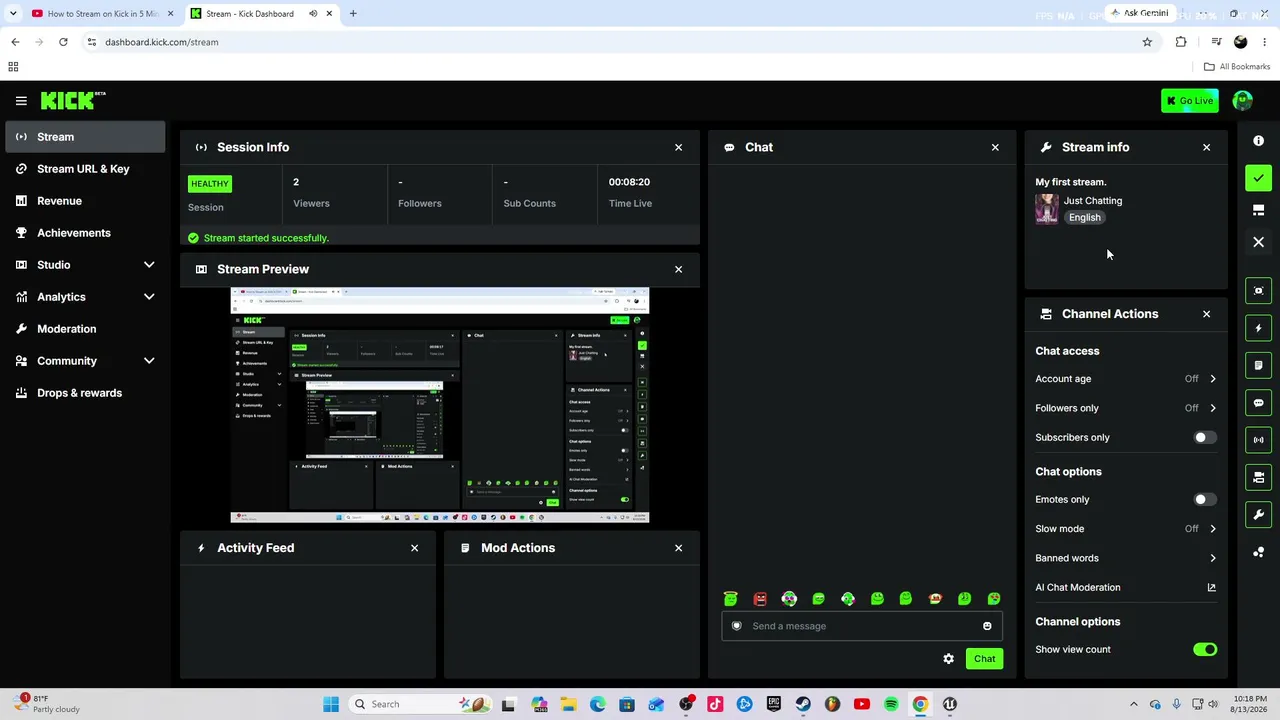This screenshot has width=1280, height=720.
Task: Click the Send a message field
Action: point(862,626)
